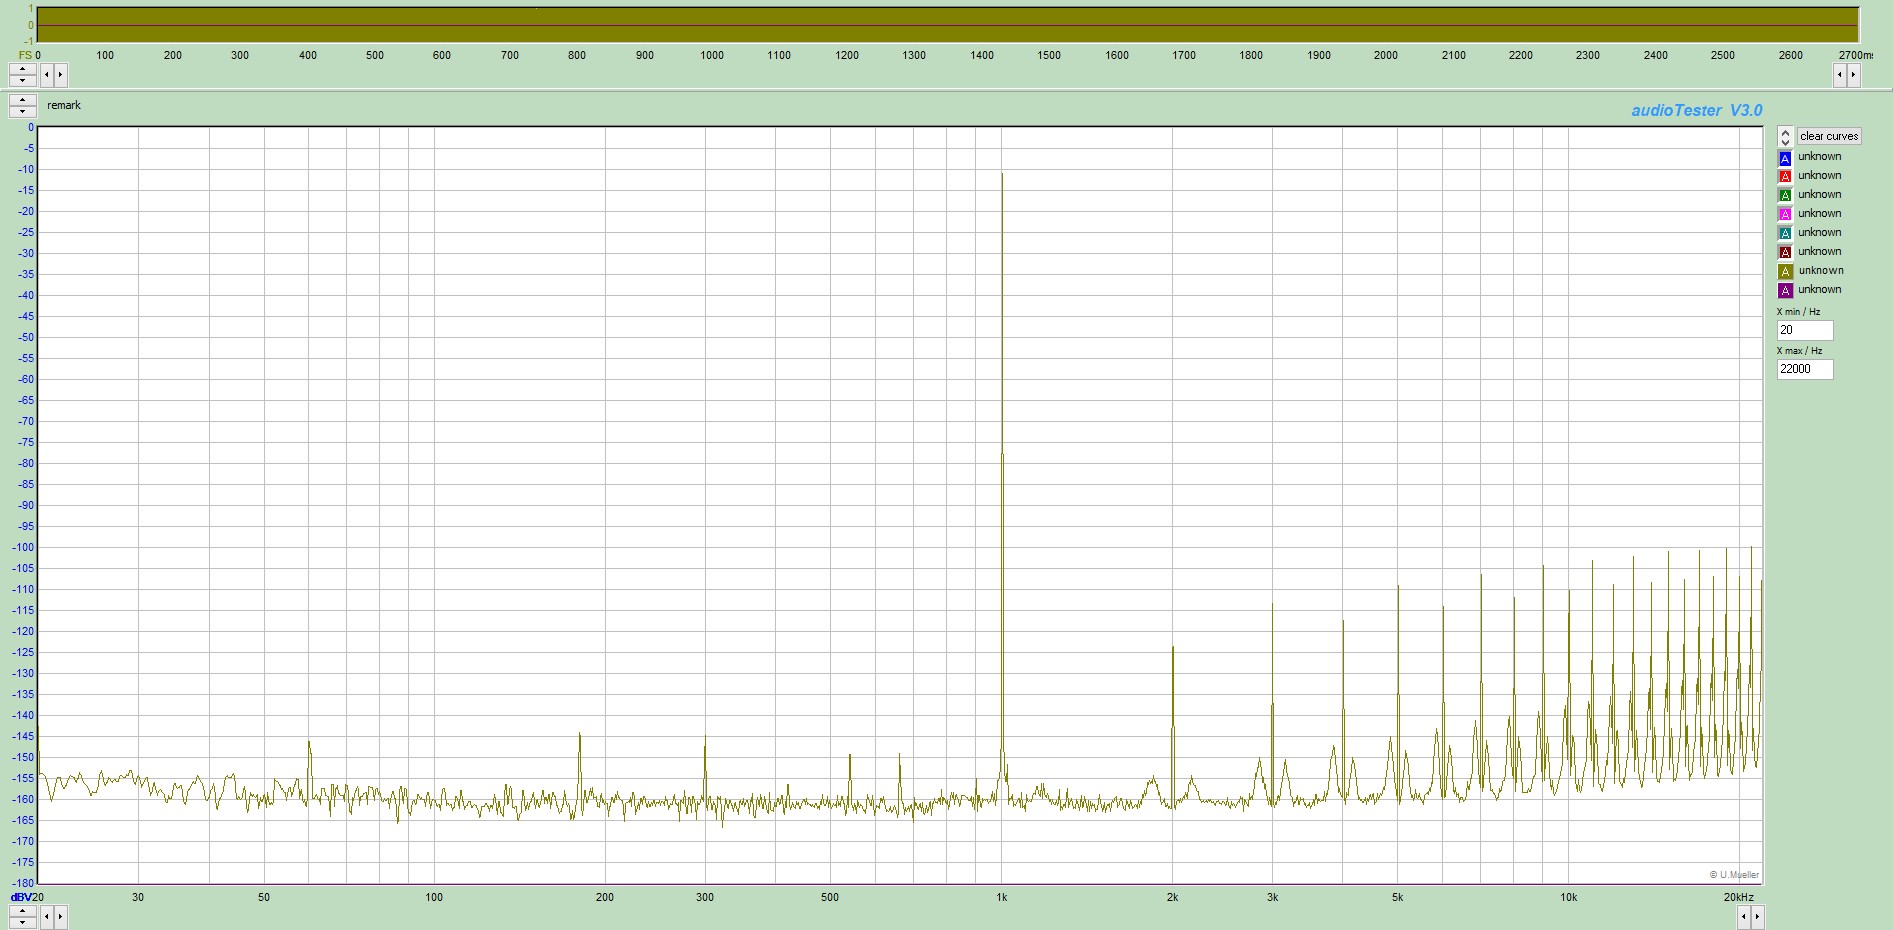Focus the X min / Hz field
The width and height of the screenshot is (1893, 930).
click(1805, 330)
